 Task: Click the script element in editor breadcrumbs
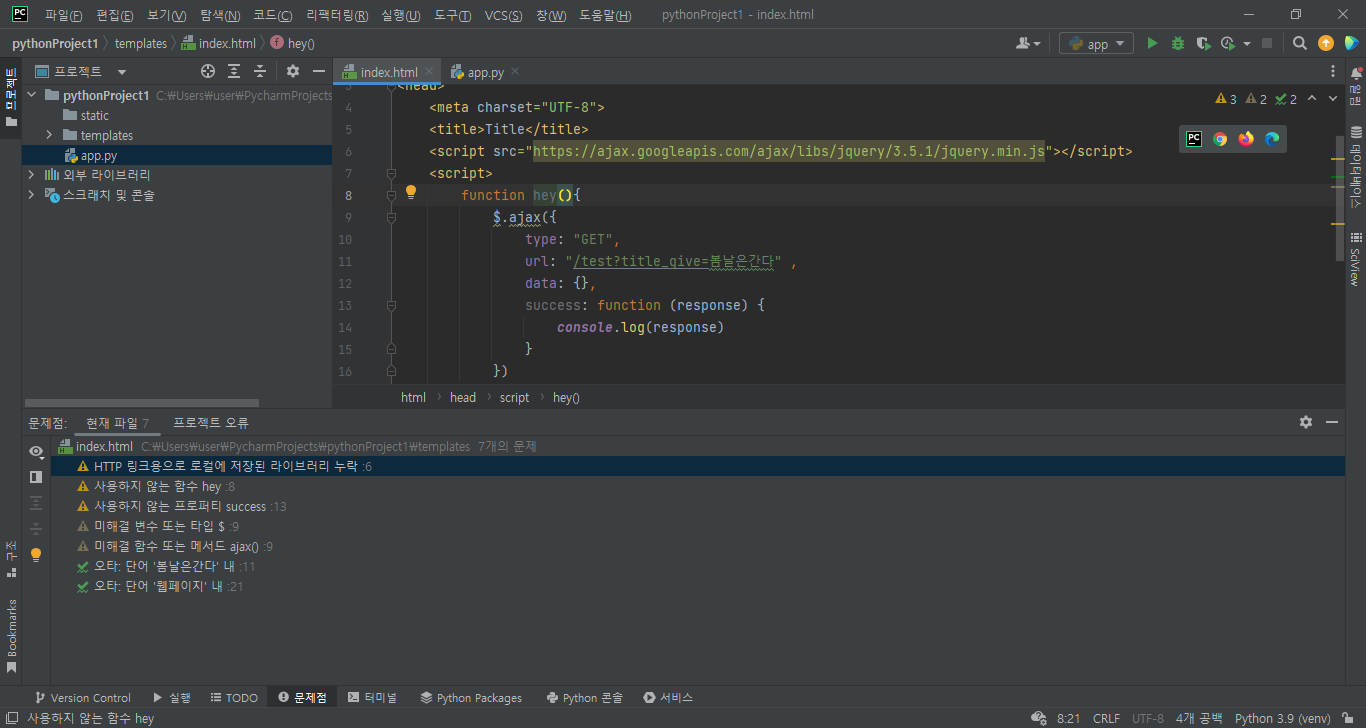(x=514, y=397)
